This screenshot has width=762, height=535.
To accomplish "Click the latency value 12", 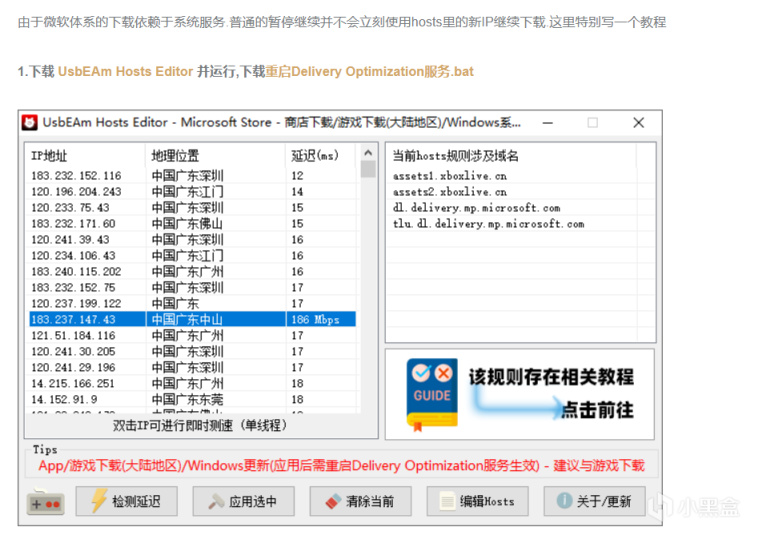I will 297,175.
